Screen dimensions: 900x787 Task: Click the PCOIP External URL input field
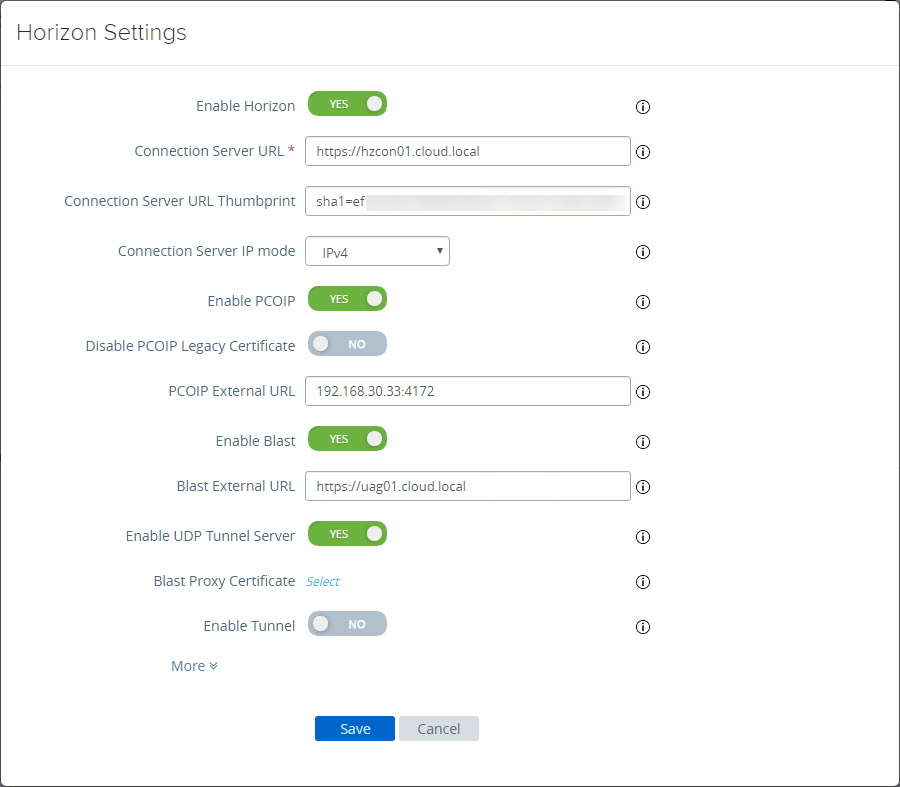pos(467,391)
